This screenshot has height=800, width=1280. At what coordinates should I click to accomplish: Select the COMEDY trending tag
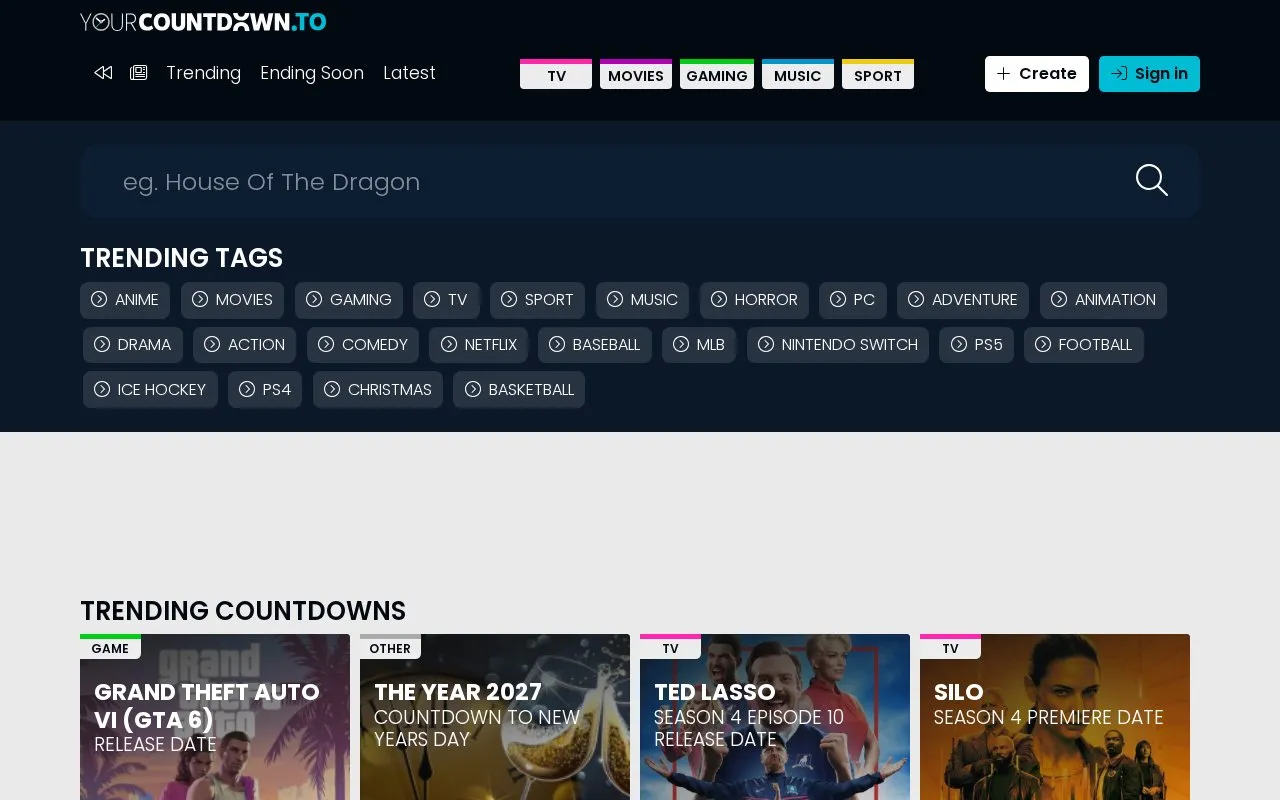click(363, 345)
